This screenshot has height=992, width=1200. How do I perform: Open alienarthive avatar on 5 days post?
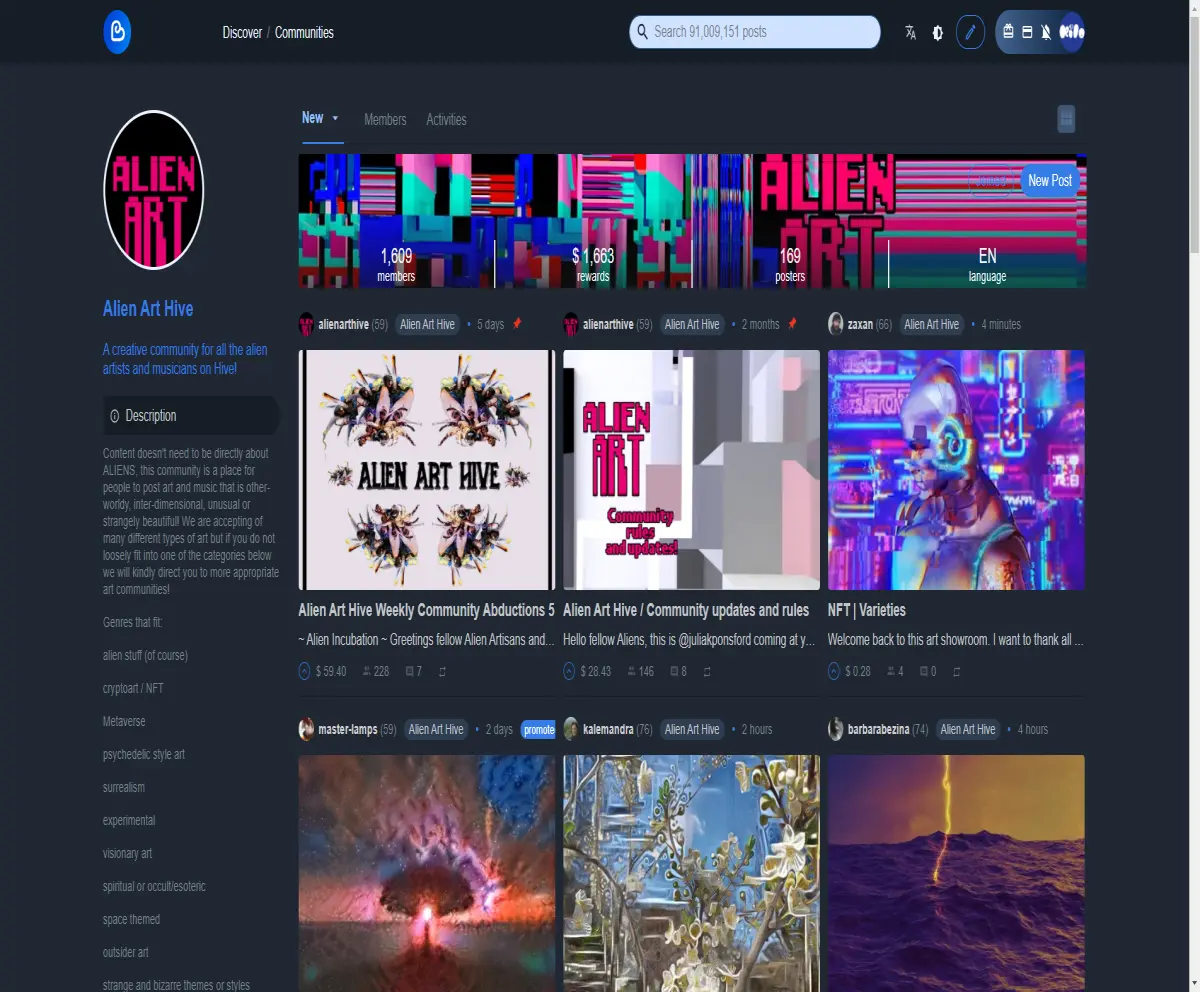pyautogui.click(x=306, y=324)
